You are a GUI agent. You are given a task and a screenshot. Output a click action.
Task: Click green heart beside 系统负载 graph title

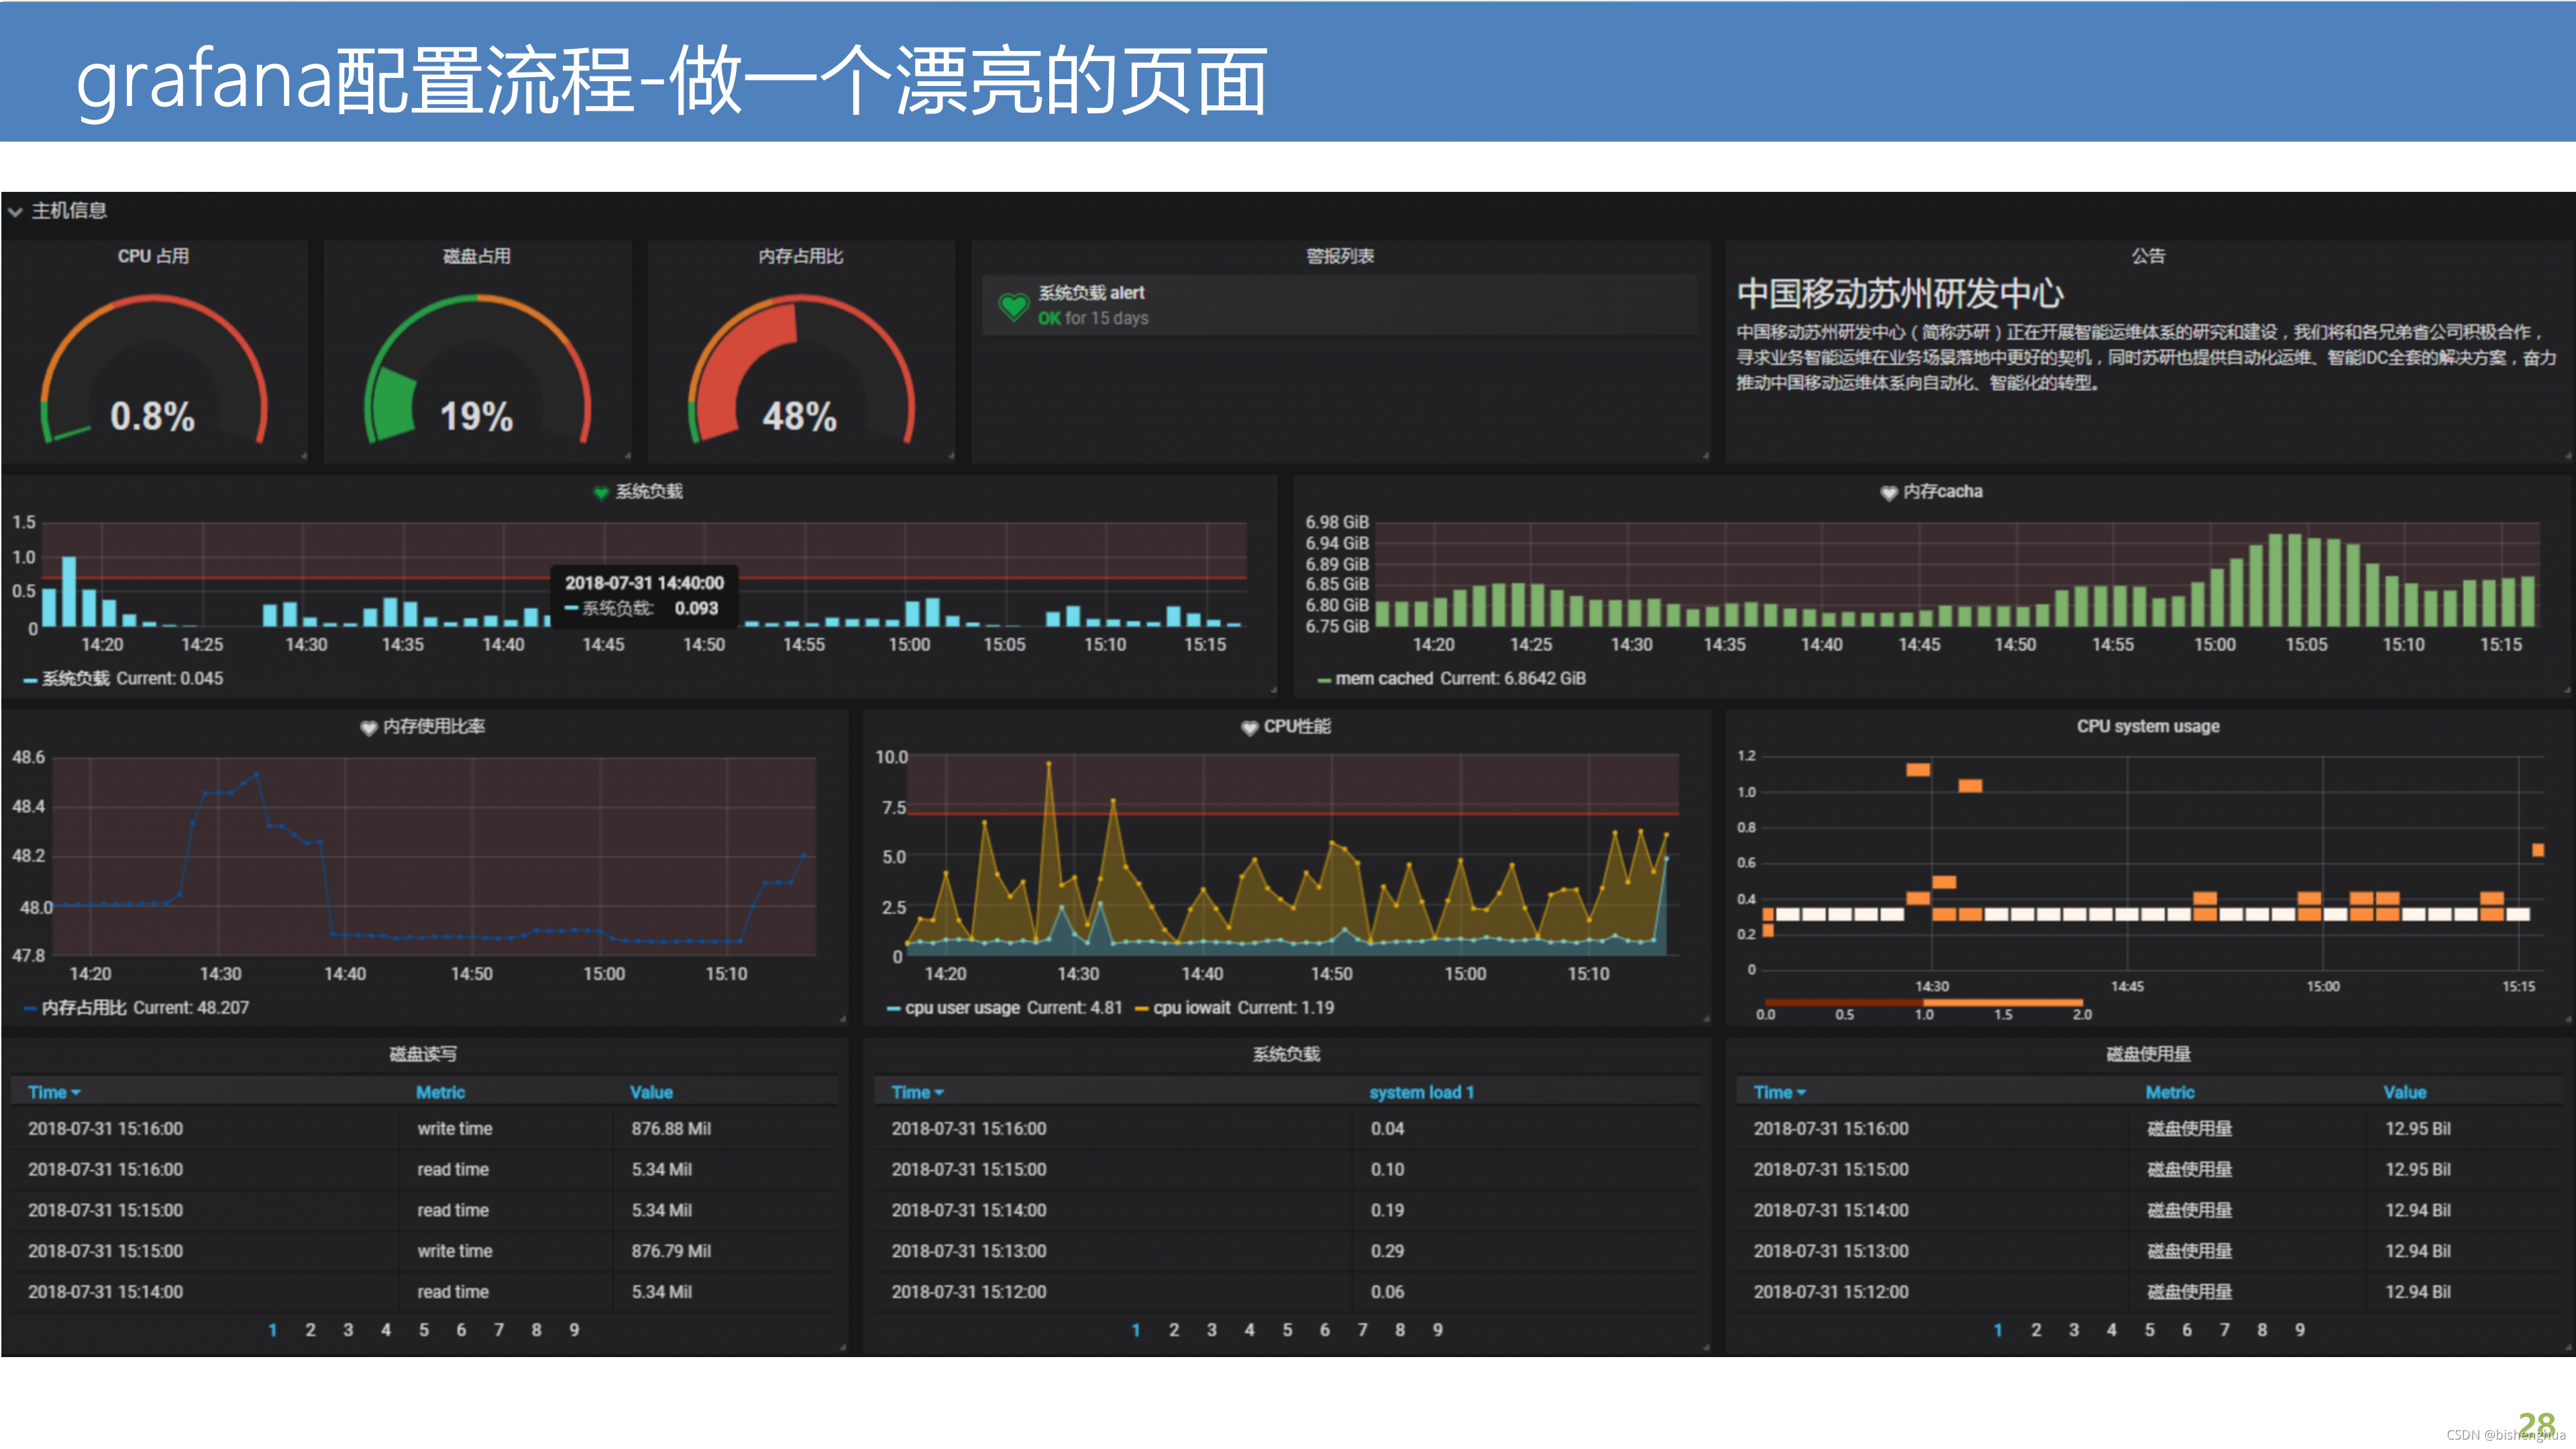coord(601,492)
